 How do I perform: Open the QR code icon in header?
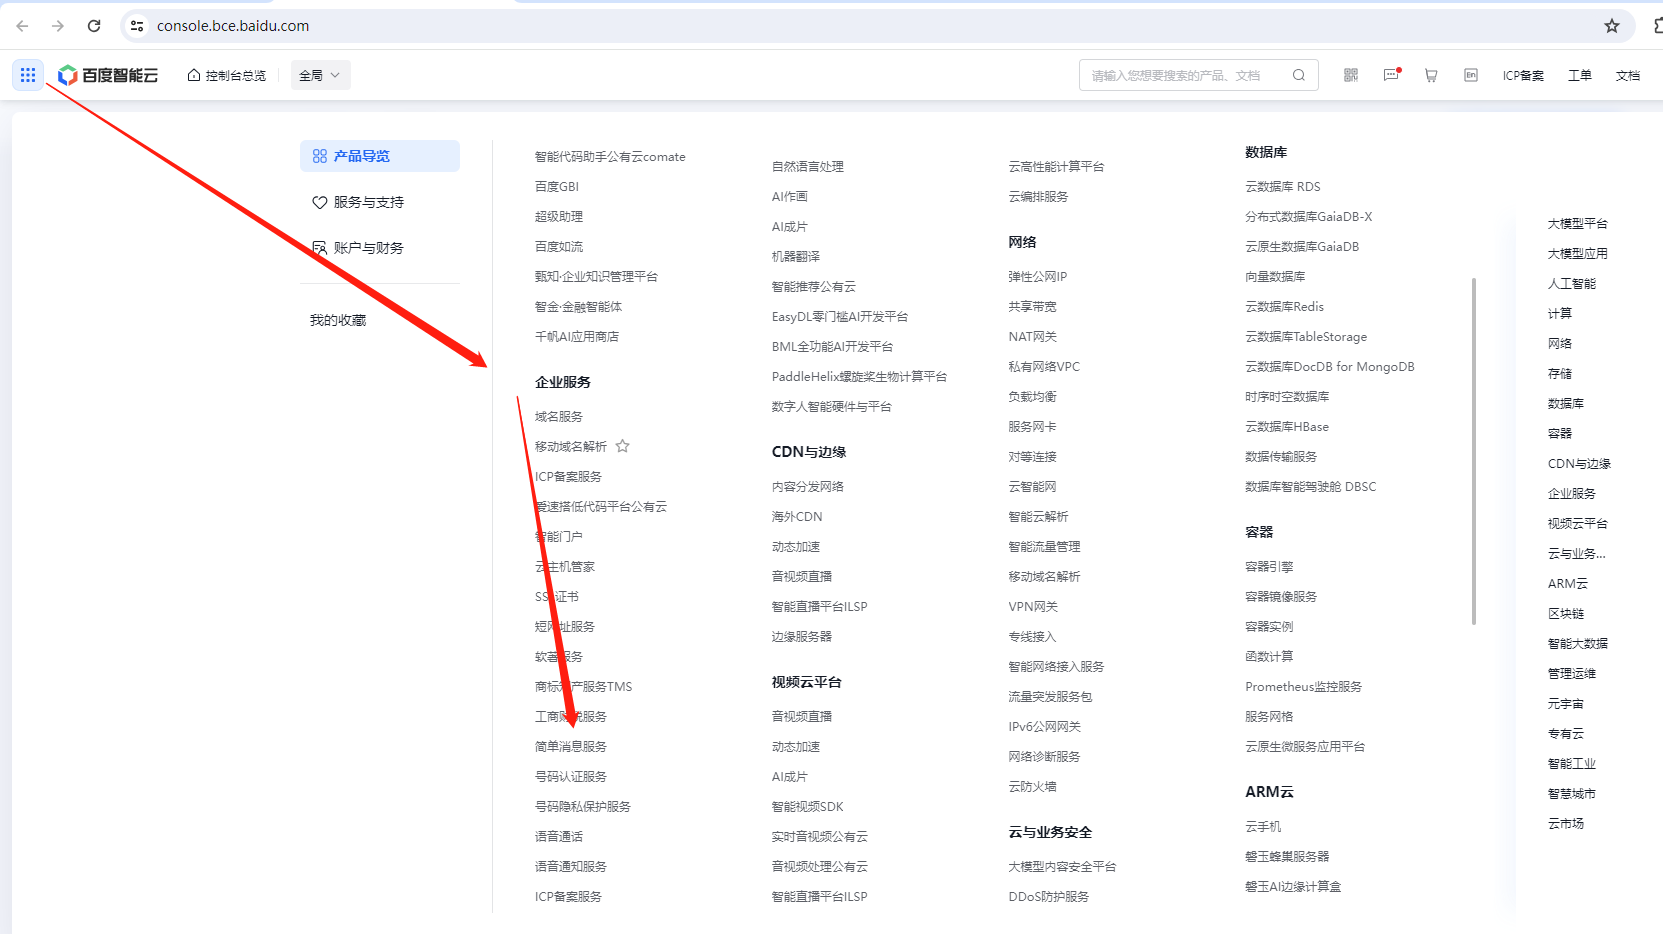point(1351,75)
